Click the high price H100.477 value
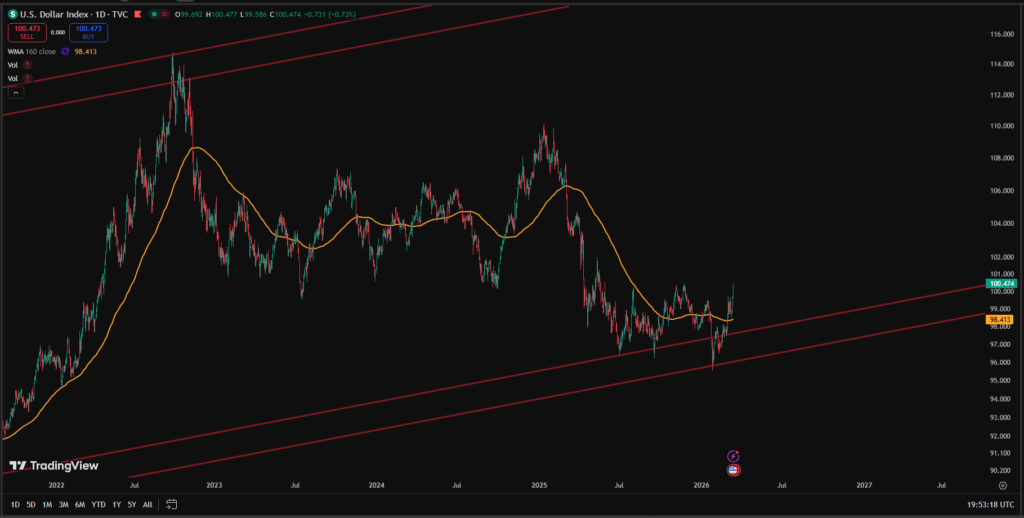Viewport: 1024px width, 518px height. pos(220,14)
